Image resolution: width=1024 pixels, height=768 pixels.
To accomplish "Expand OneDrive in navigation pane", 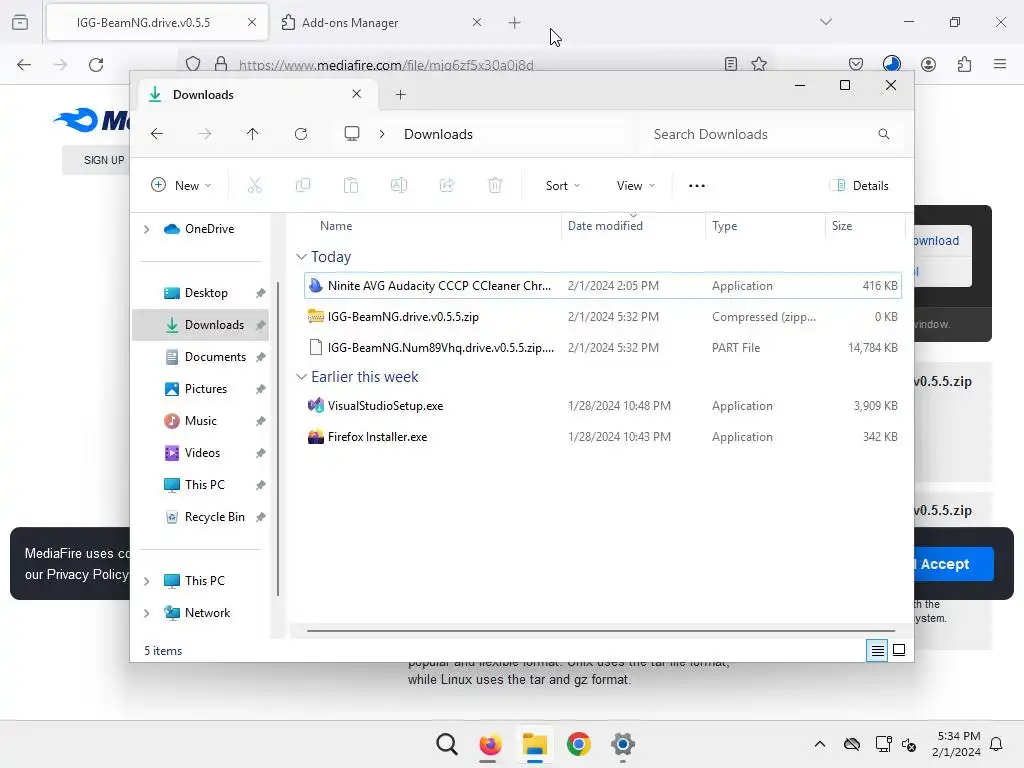I will point(147,229).
